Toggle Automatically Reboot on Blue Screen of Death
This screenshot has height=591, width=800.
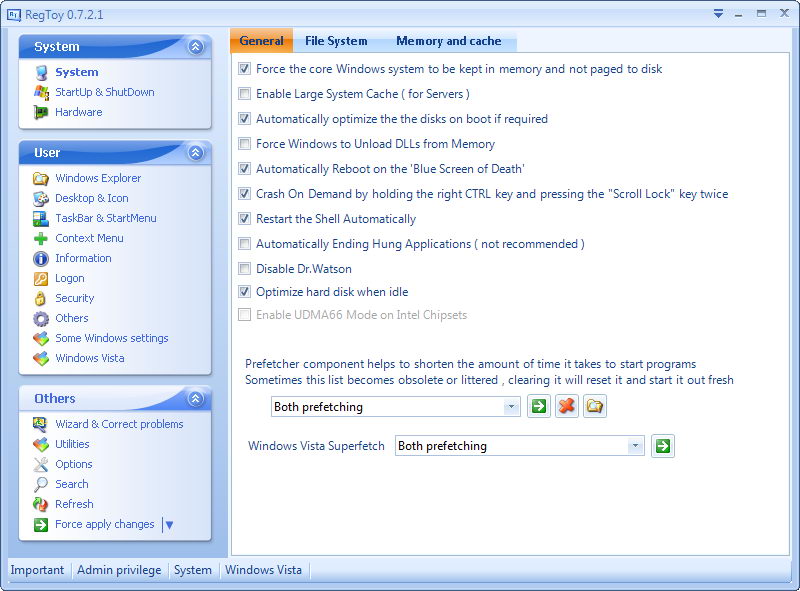[x=245, y=168]
